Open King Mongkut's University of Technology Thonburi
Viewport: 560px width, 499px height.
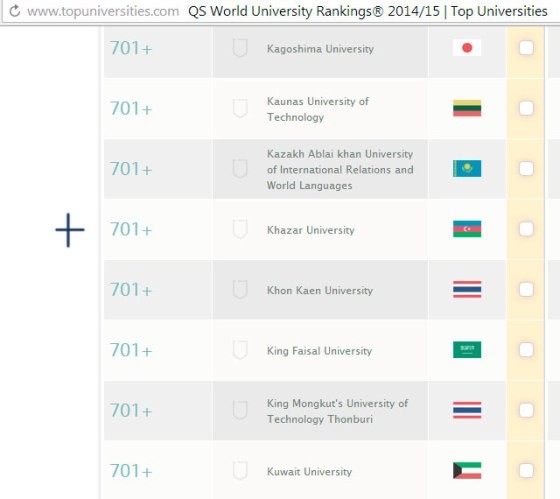pyautogui.click(x=338, y=411)
